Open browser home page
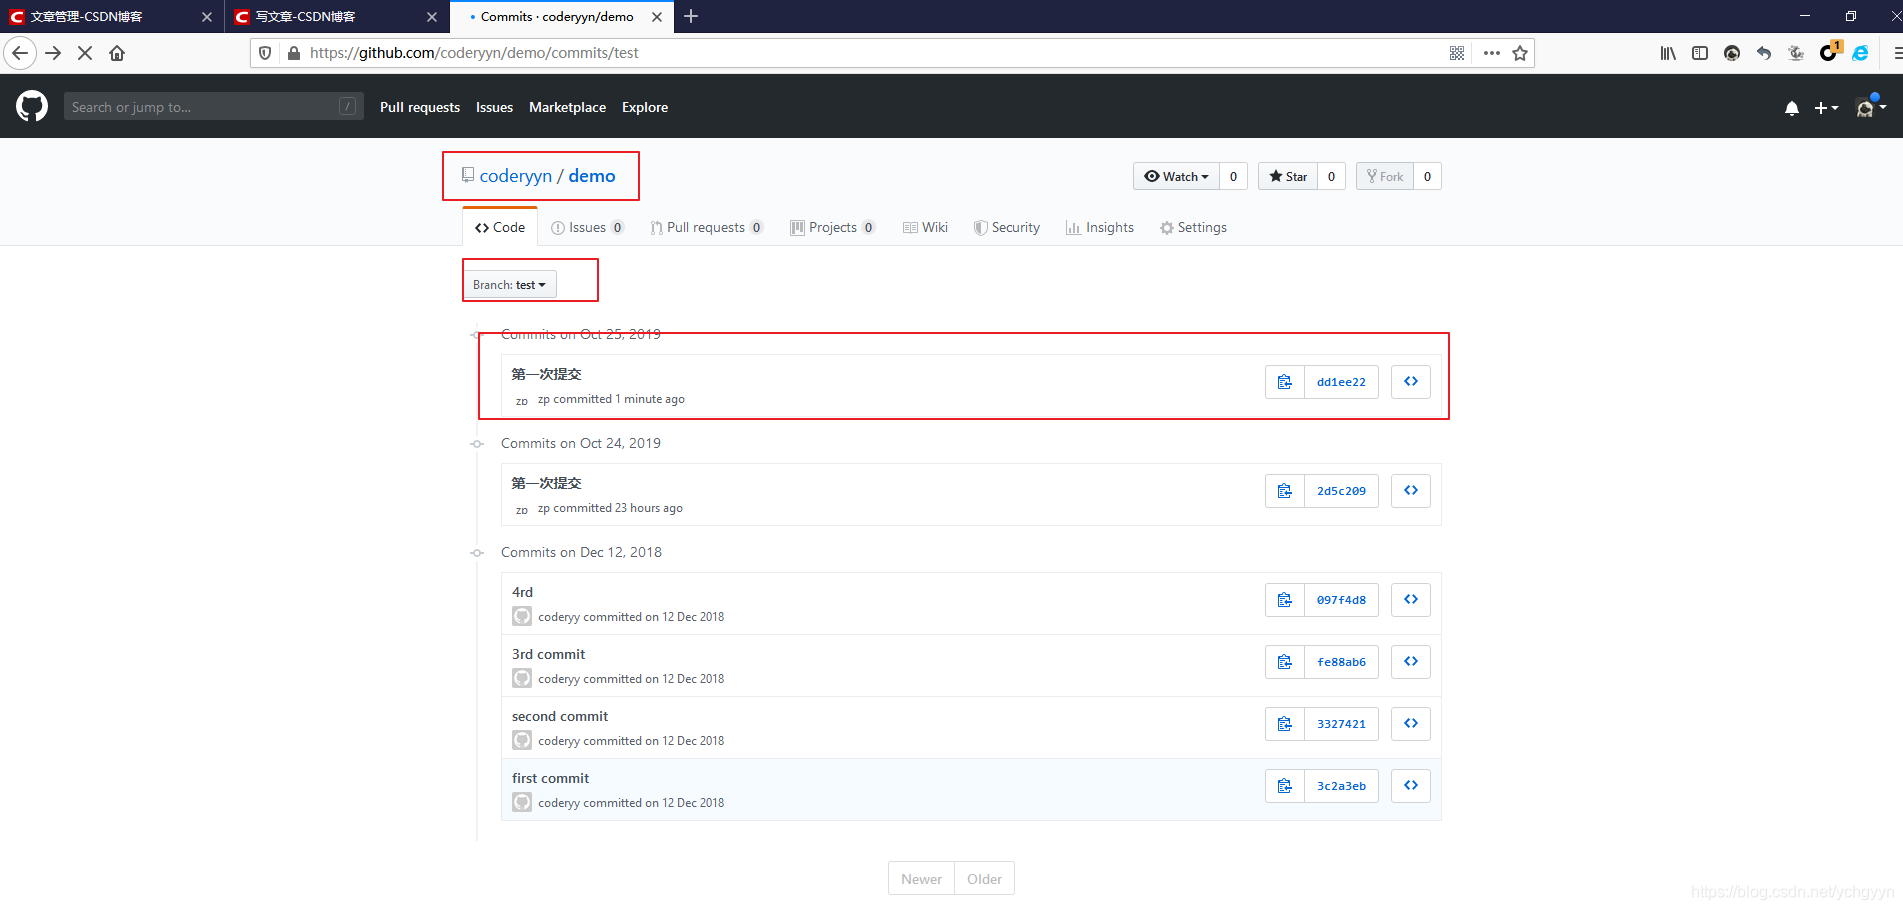The image size is (1903, 910). point(117,53)
